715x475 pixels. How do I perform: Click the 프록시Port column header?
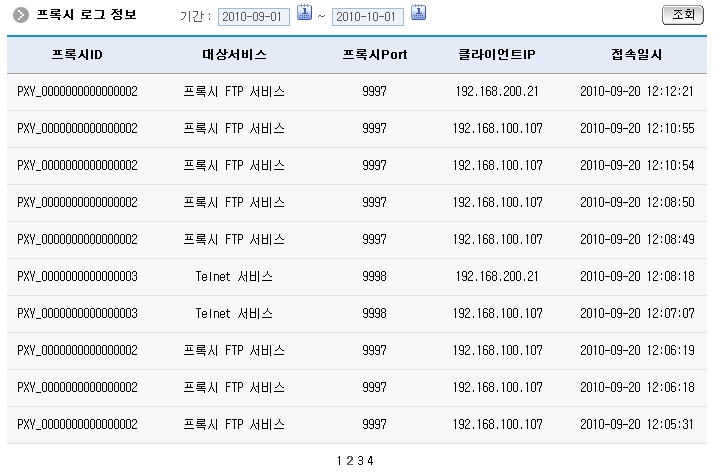(x=374, y=54)
